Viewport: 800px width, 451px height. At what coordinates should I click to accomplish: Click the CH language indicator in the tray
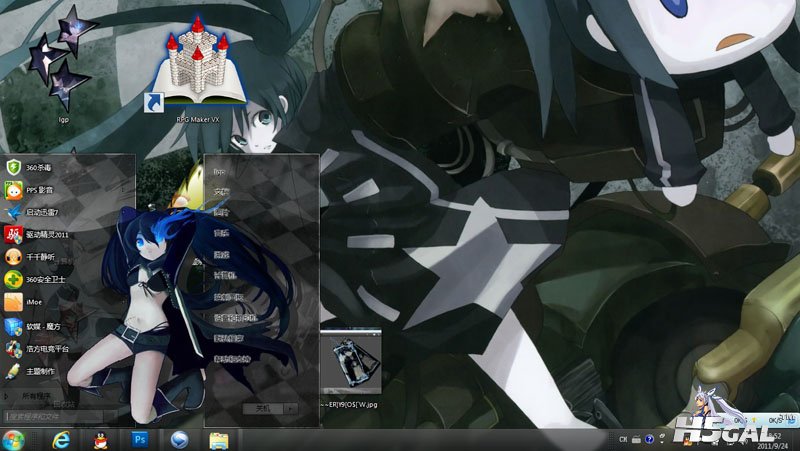[623, 439]
